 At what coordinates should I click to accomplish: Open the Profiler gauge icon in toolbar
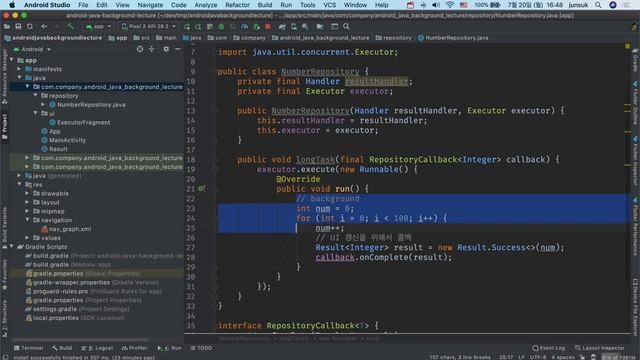point(244,27)
